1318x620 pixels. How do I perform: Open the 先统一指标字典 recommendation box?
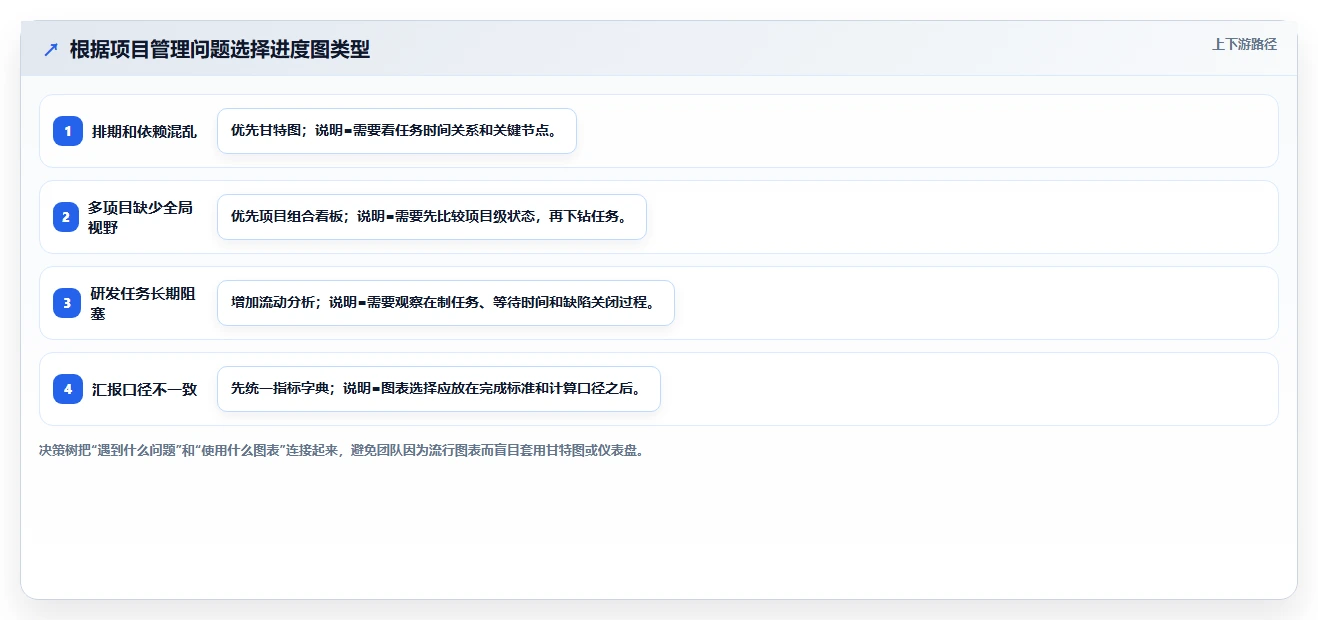(439, 389)
